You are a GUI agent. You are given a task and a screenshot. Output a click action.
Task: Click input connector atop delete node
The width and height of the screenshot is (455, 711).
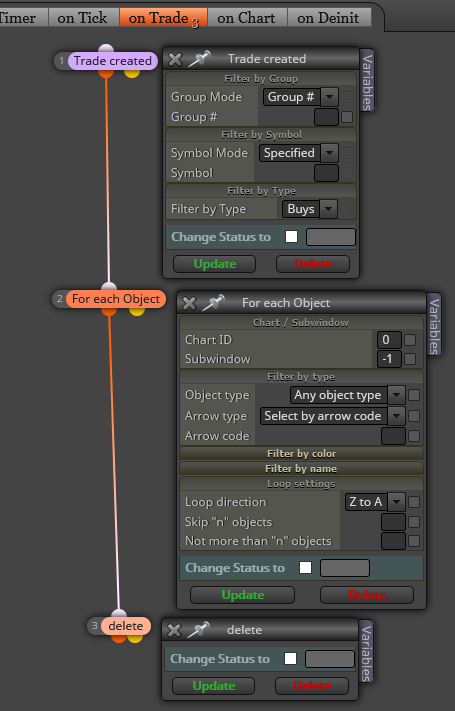(x=118, y=614)
